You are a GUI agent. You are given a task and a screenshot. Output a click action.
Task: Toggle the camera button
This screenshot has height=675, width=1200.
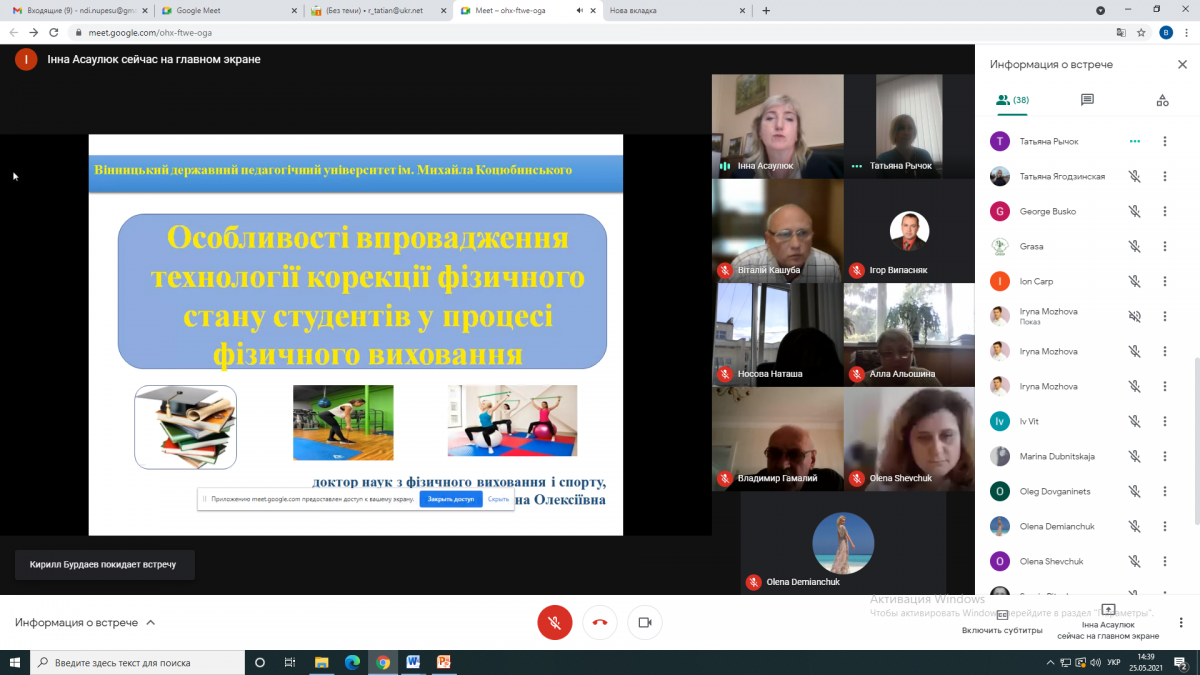[645, 622]
